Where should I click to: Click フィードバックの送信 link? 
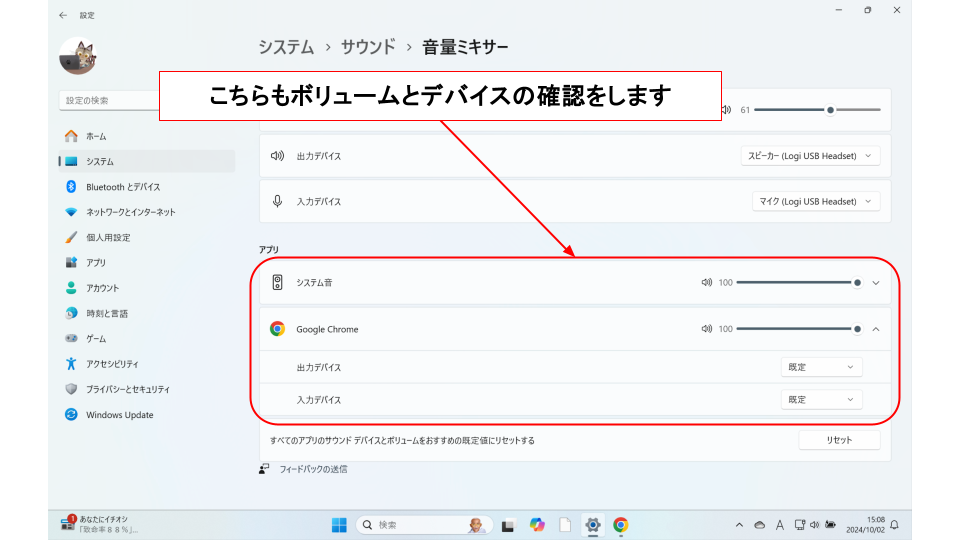312,469
